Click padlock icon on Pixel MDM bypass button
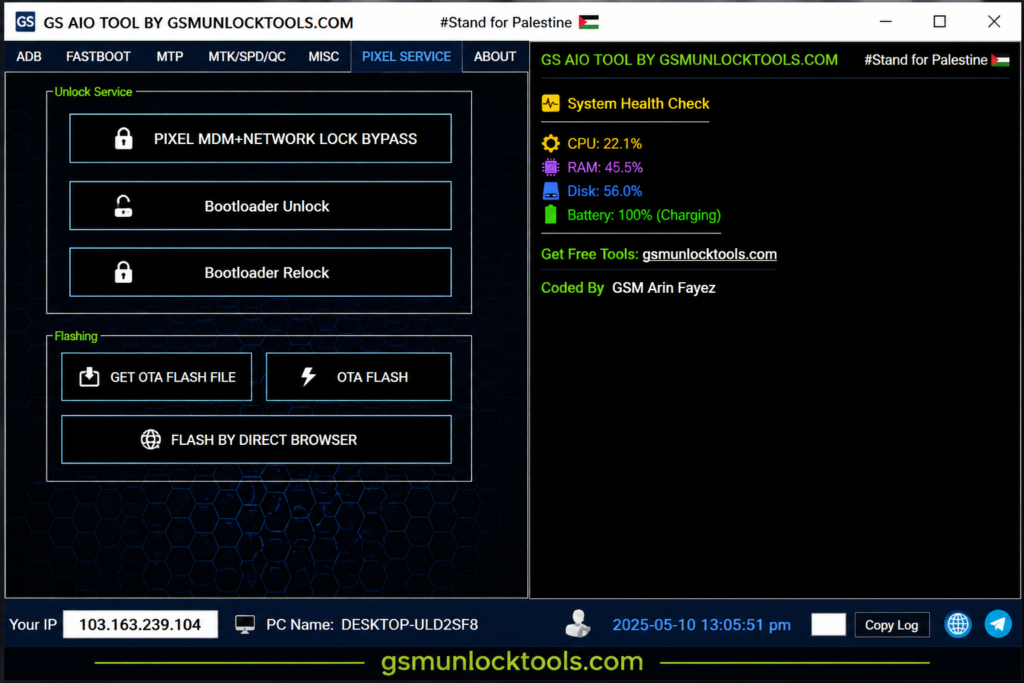The width and height of the screenshot is (1024, 683). tap(123, 138)
